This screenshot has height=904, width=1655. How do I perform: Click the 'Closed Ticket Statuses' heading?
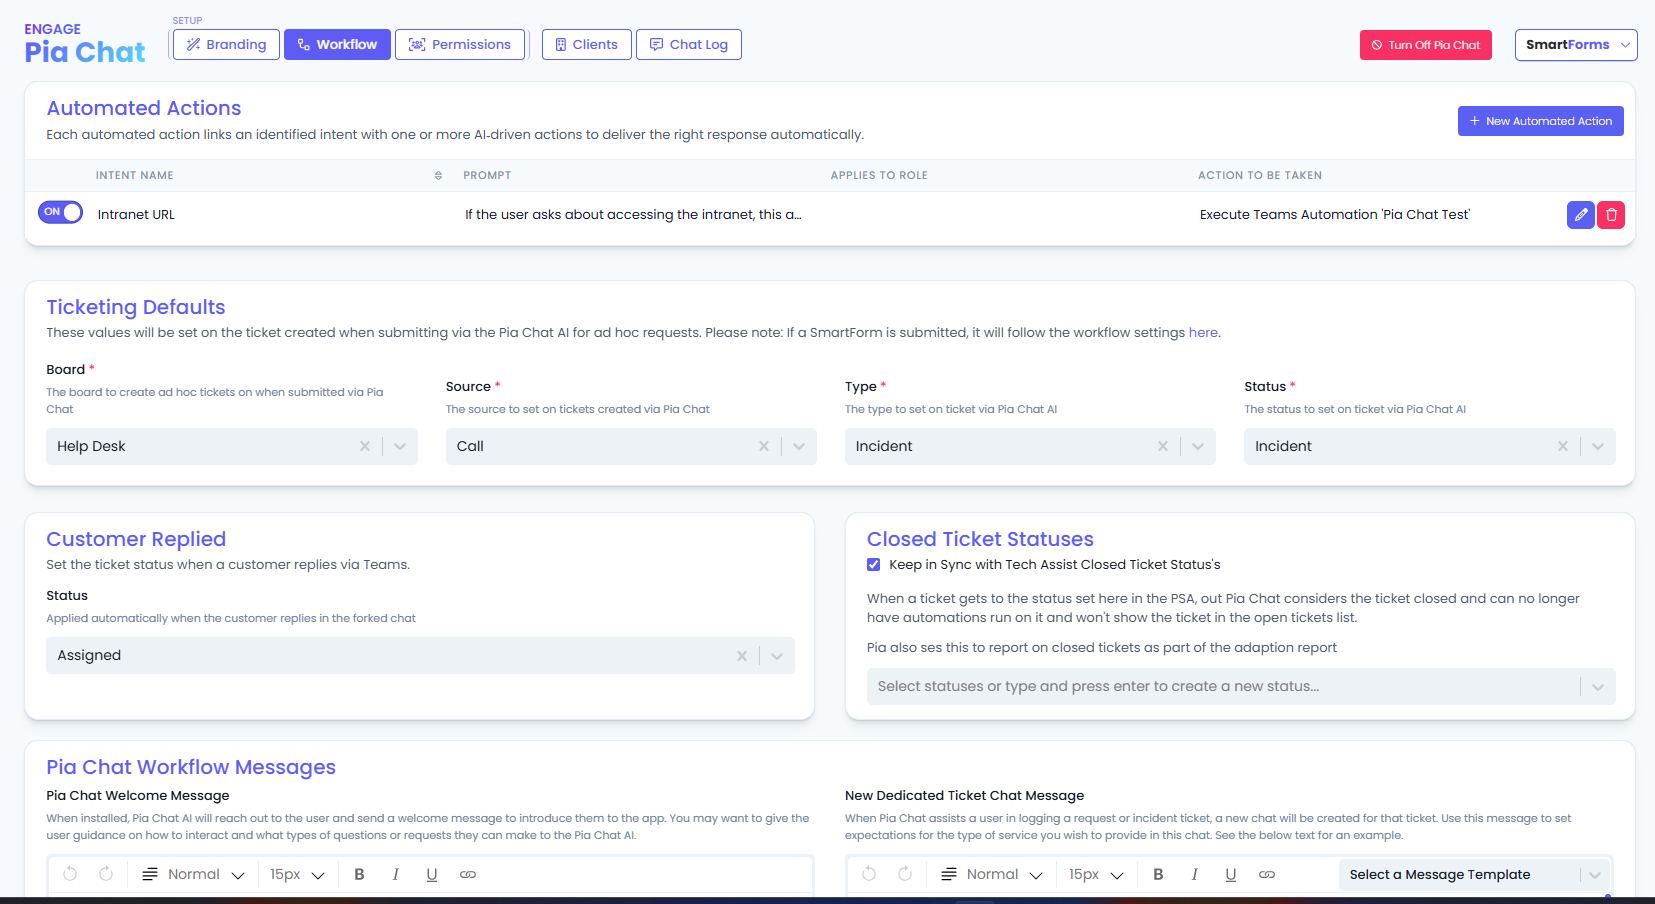pos(980,539)
